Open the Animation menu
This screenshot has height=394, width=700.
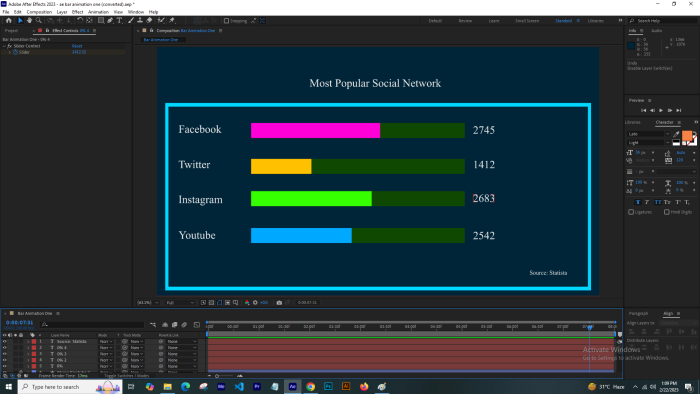point(98,12)
